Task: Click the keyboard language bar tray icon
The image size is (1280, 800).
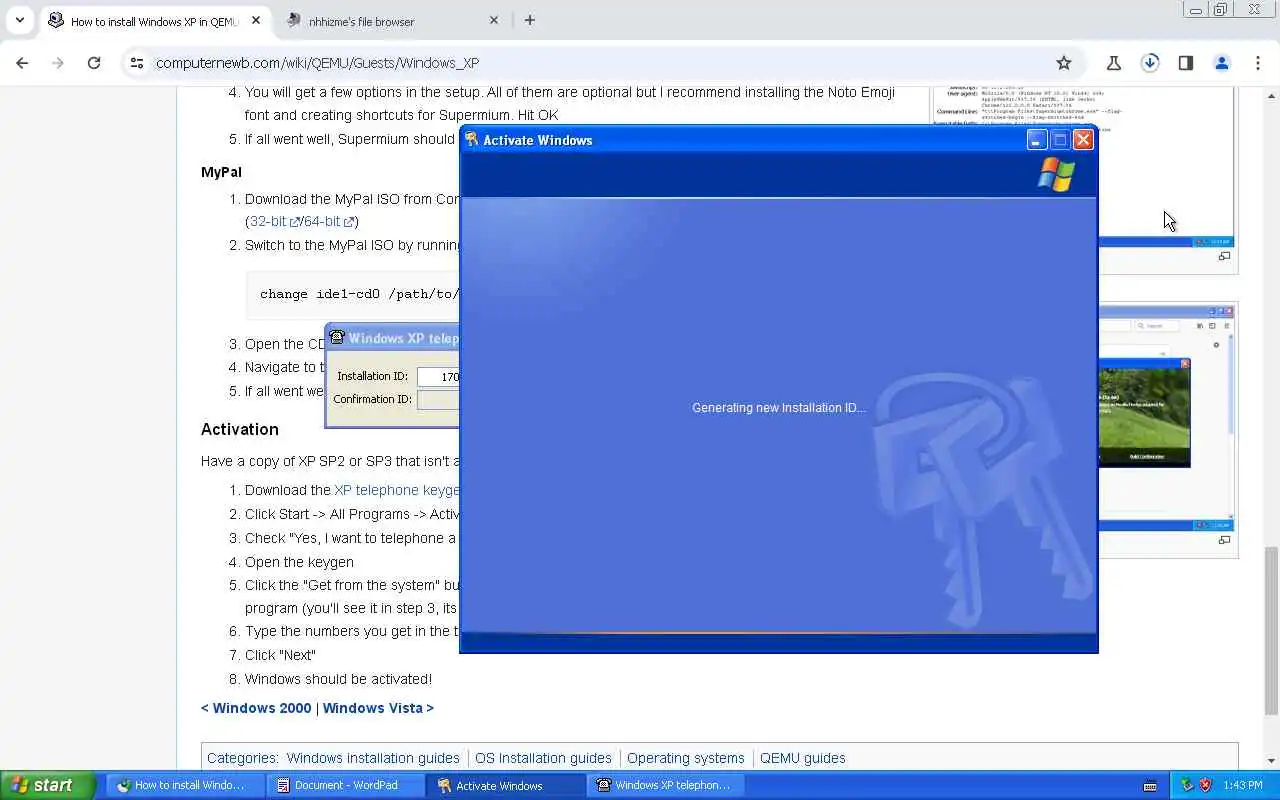Action: pyautogui.click(x=1150, y=785)
